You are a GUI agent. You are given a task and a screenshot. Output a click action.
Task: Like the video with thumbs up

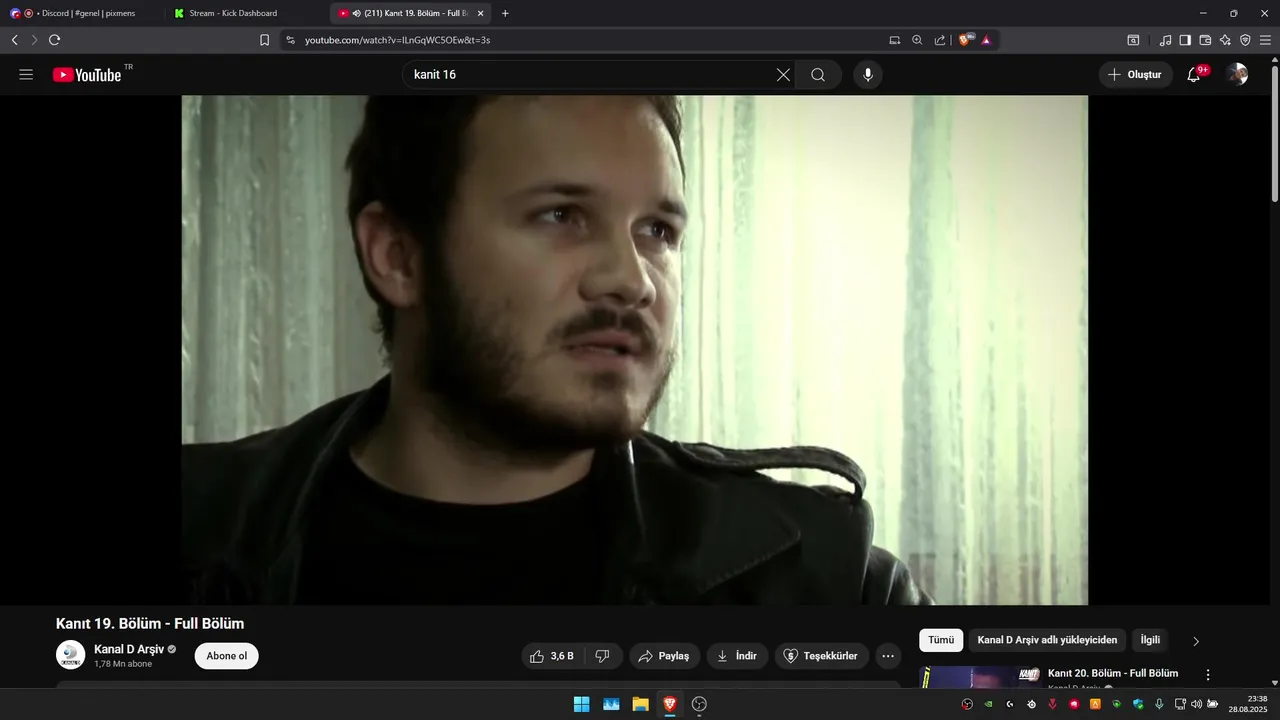click(552, 656)
